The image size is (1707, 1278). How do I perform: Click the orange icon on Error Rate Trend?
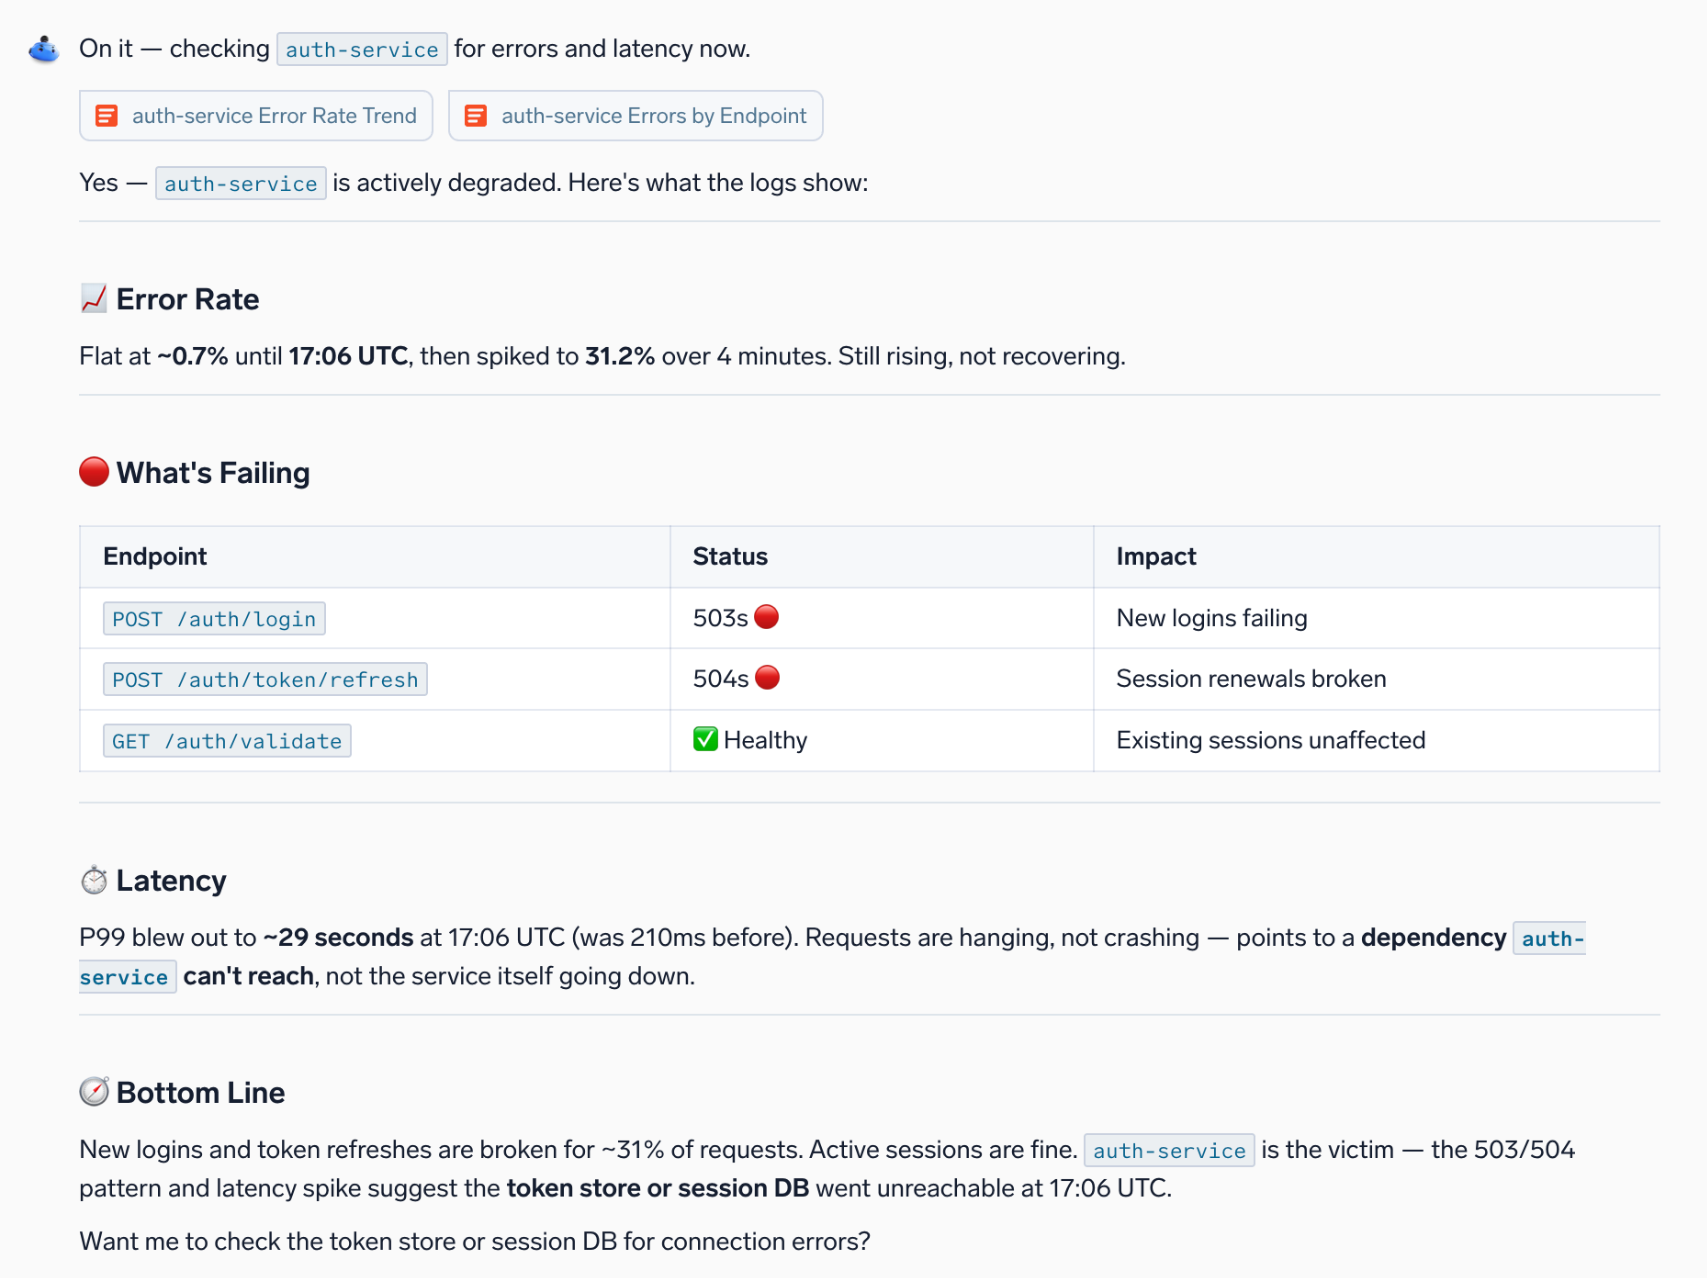pyautogui.click(x=106, y=116)
